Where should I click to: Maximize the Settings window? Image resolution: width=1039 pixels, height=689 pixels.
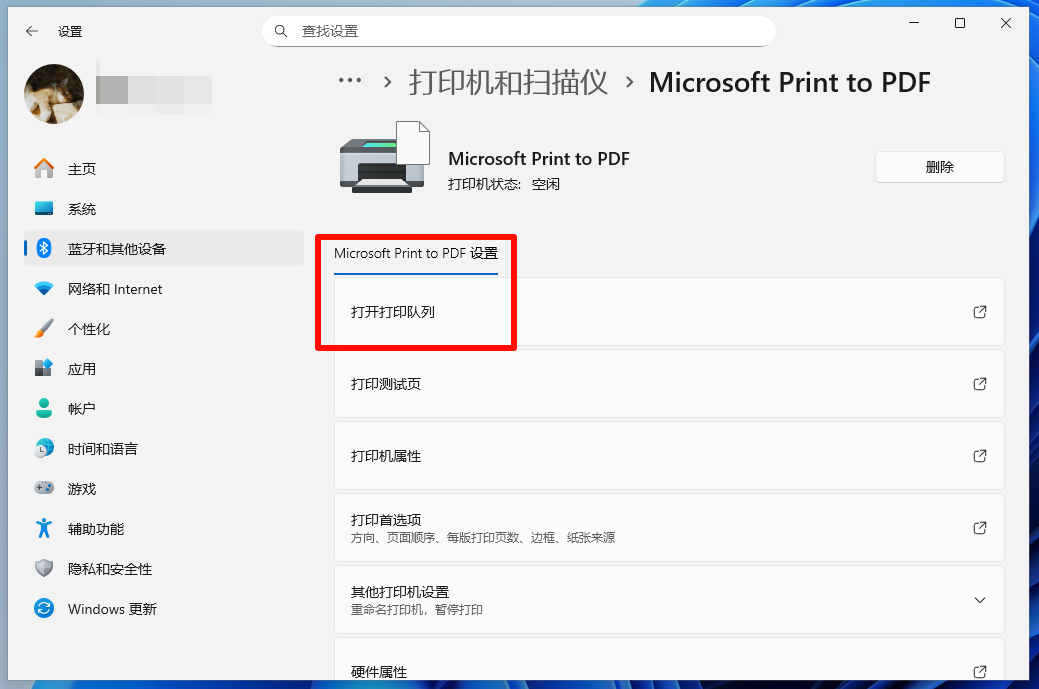point(959,23)
